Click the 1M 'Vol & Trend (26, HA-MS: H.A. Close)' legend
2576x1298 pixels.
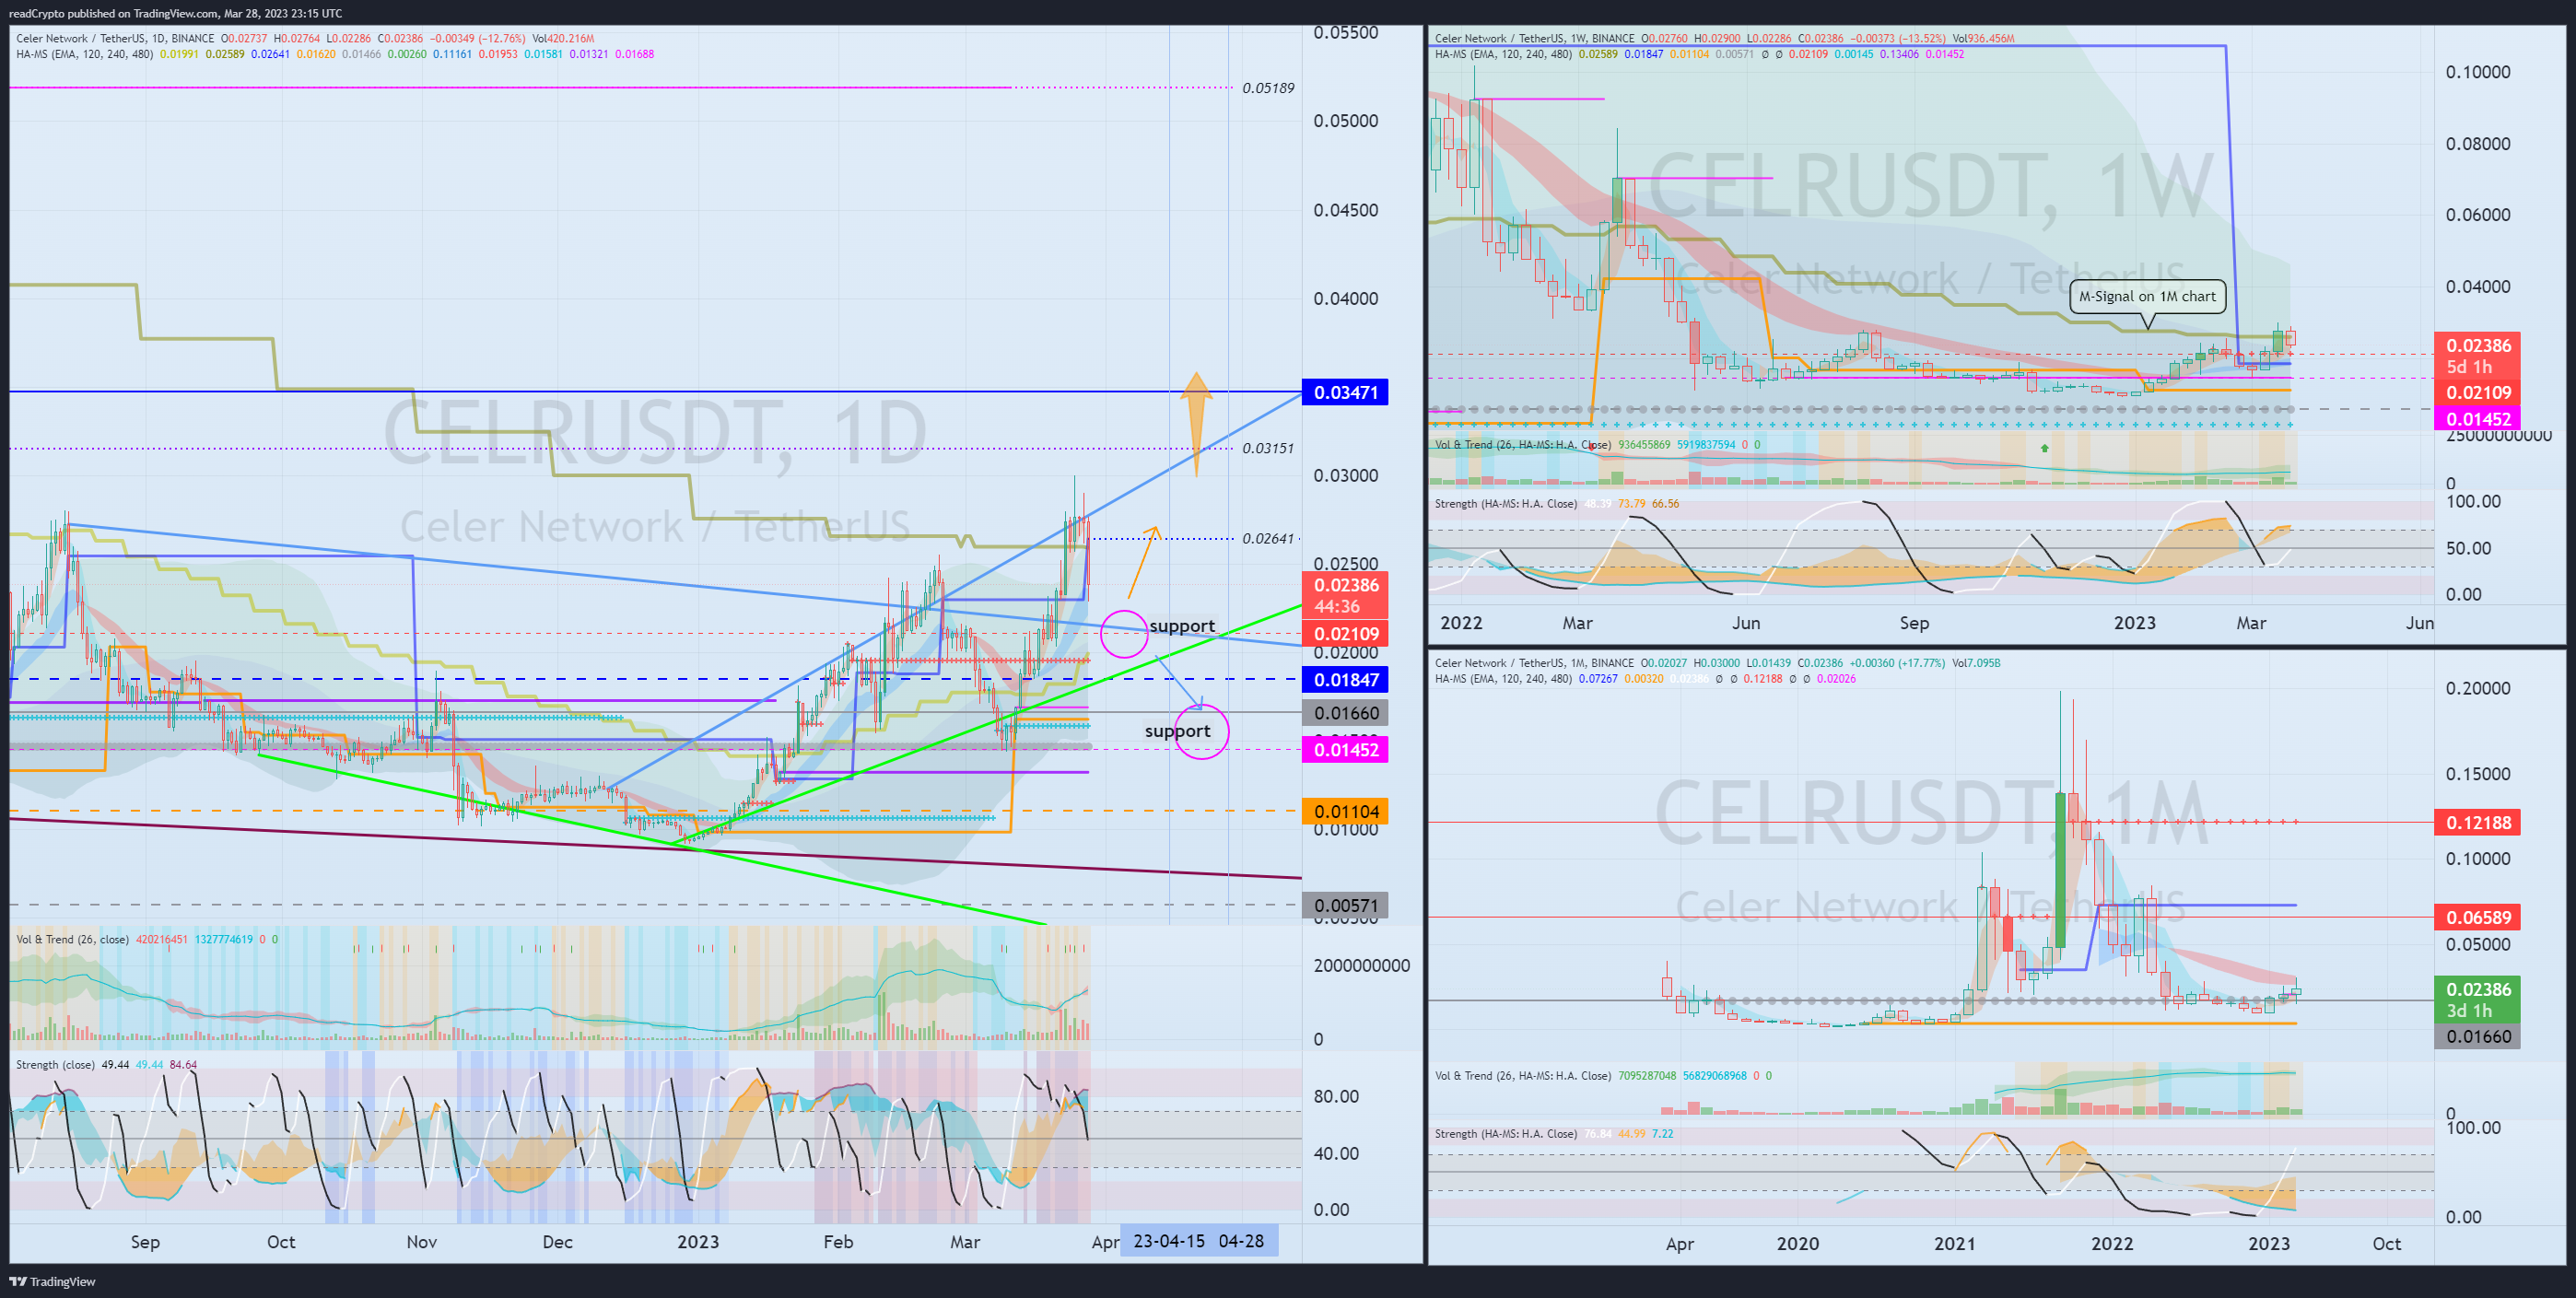tap(1523, 1076)
